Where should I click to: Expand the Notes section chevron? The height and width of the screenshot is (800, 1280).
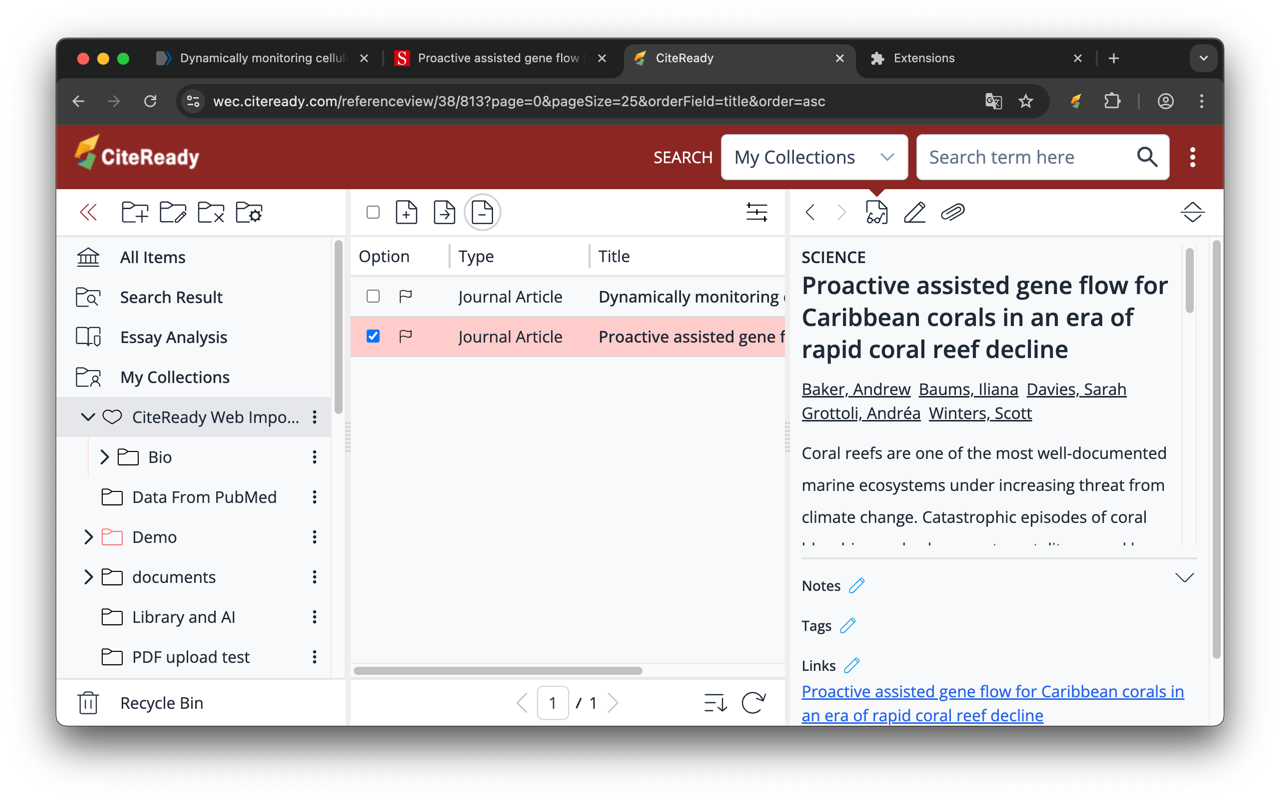tap(1185, 578)
